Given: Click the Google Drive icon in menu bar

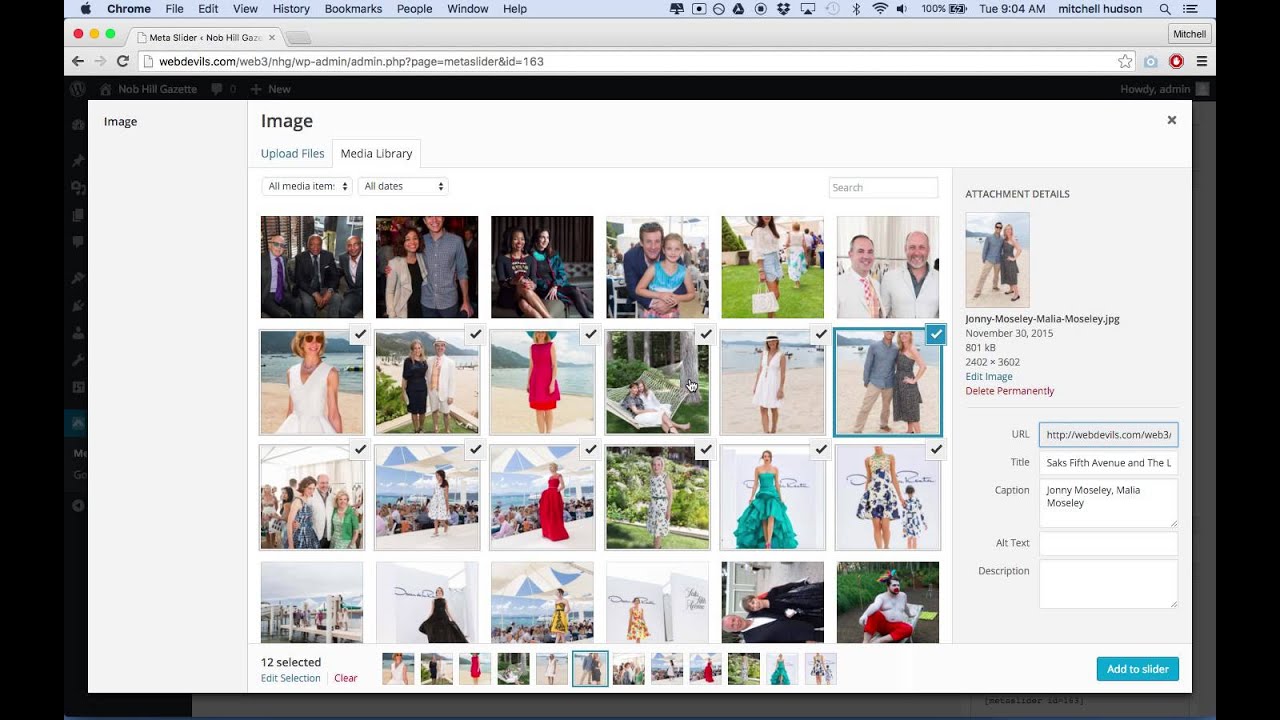Looking at the screenshot, I should tap(739, 9).
